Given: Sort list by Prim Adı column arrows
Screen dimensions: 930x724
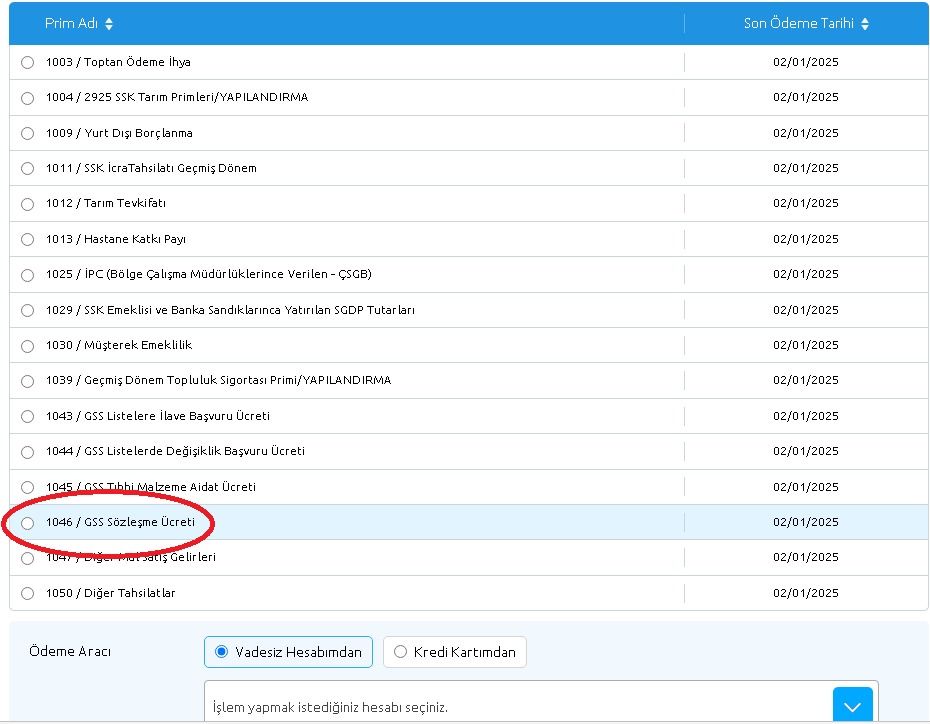Looking at the screenshot, I should [109, 24].
